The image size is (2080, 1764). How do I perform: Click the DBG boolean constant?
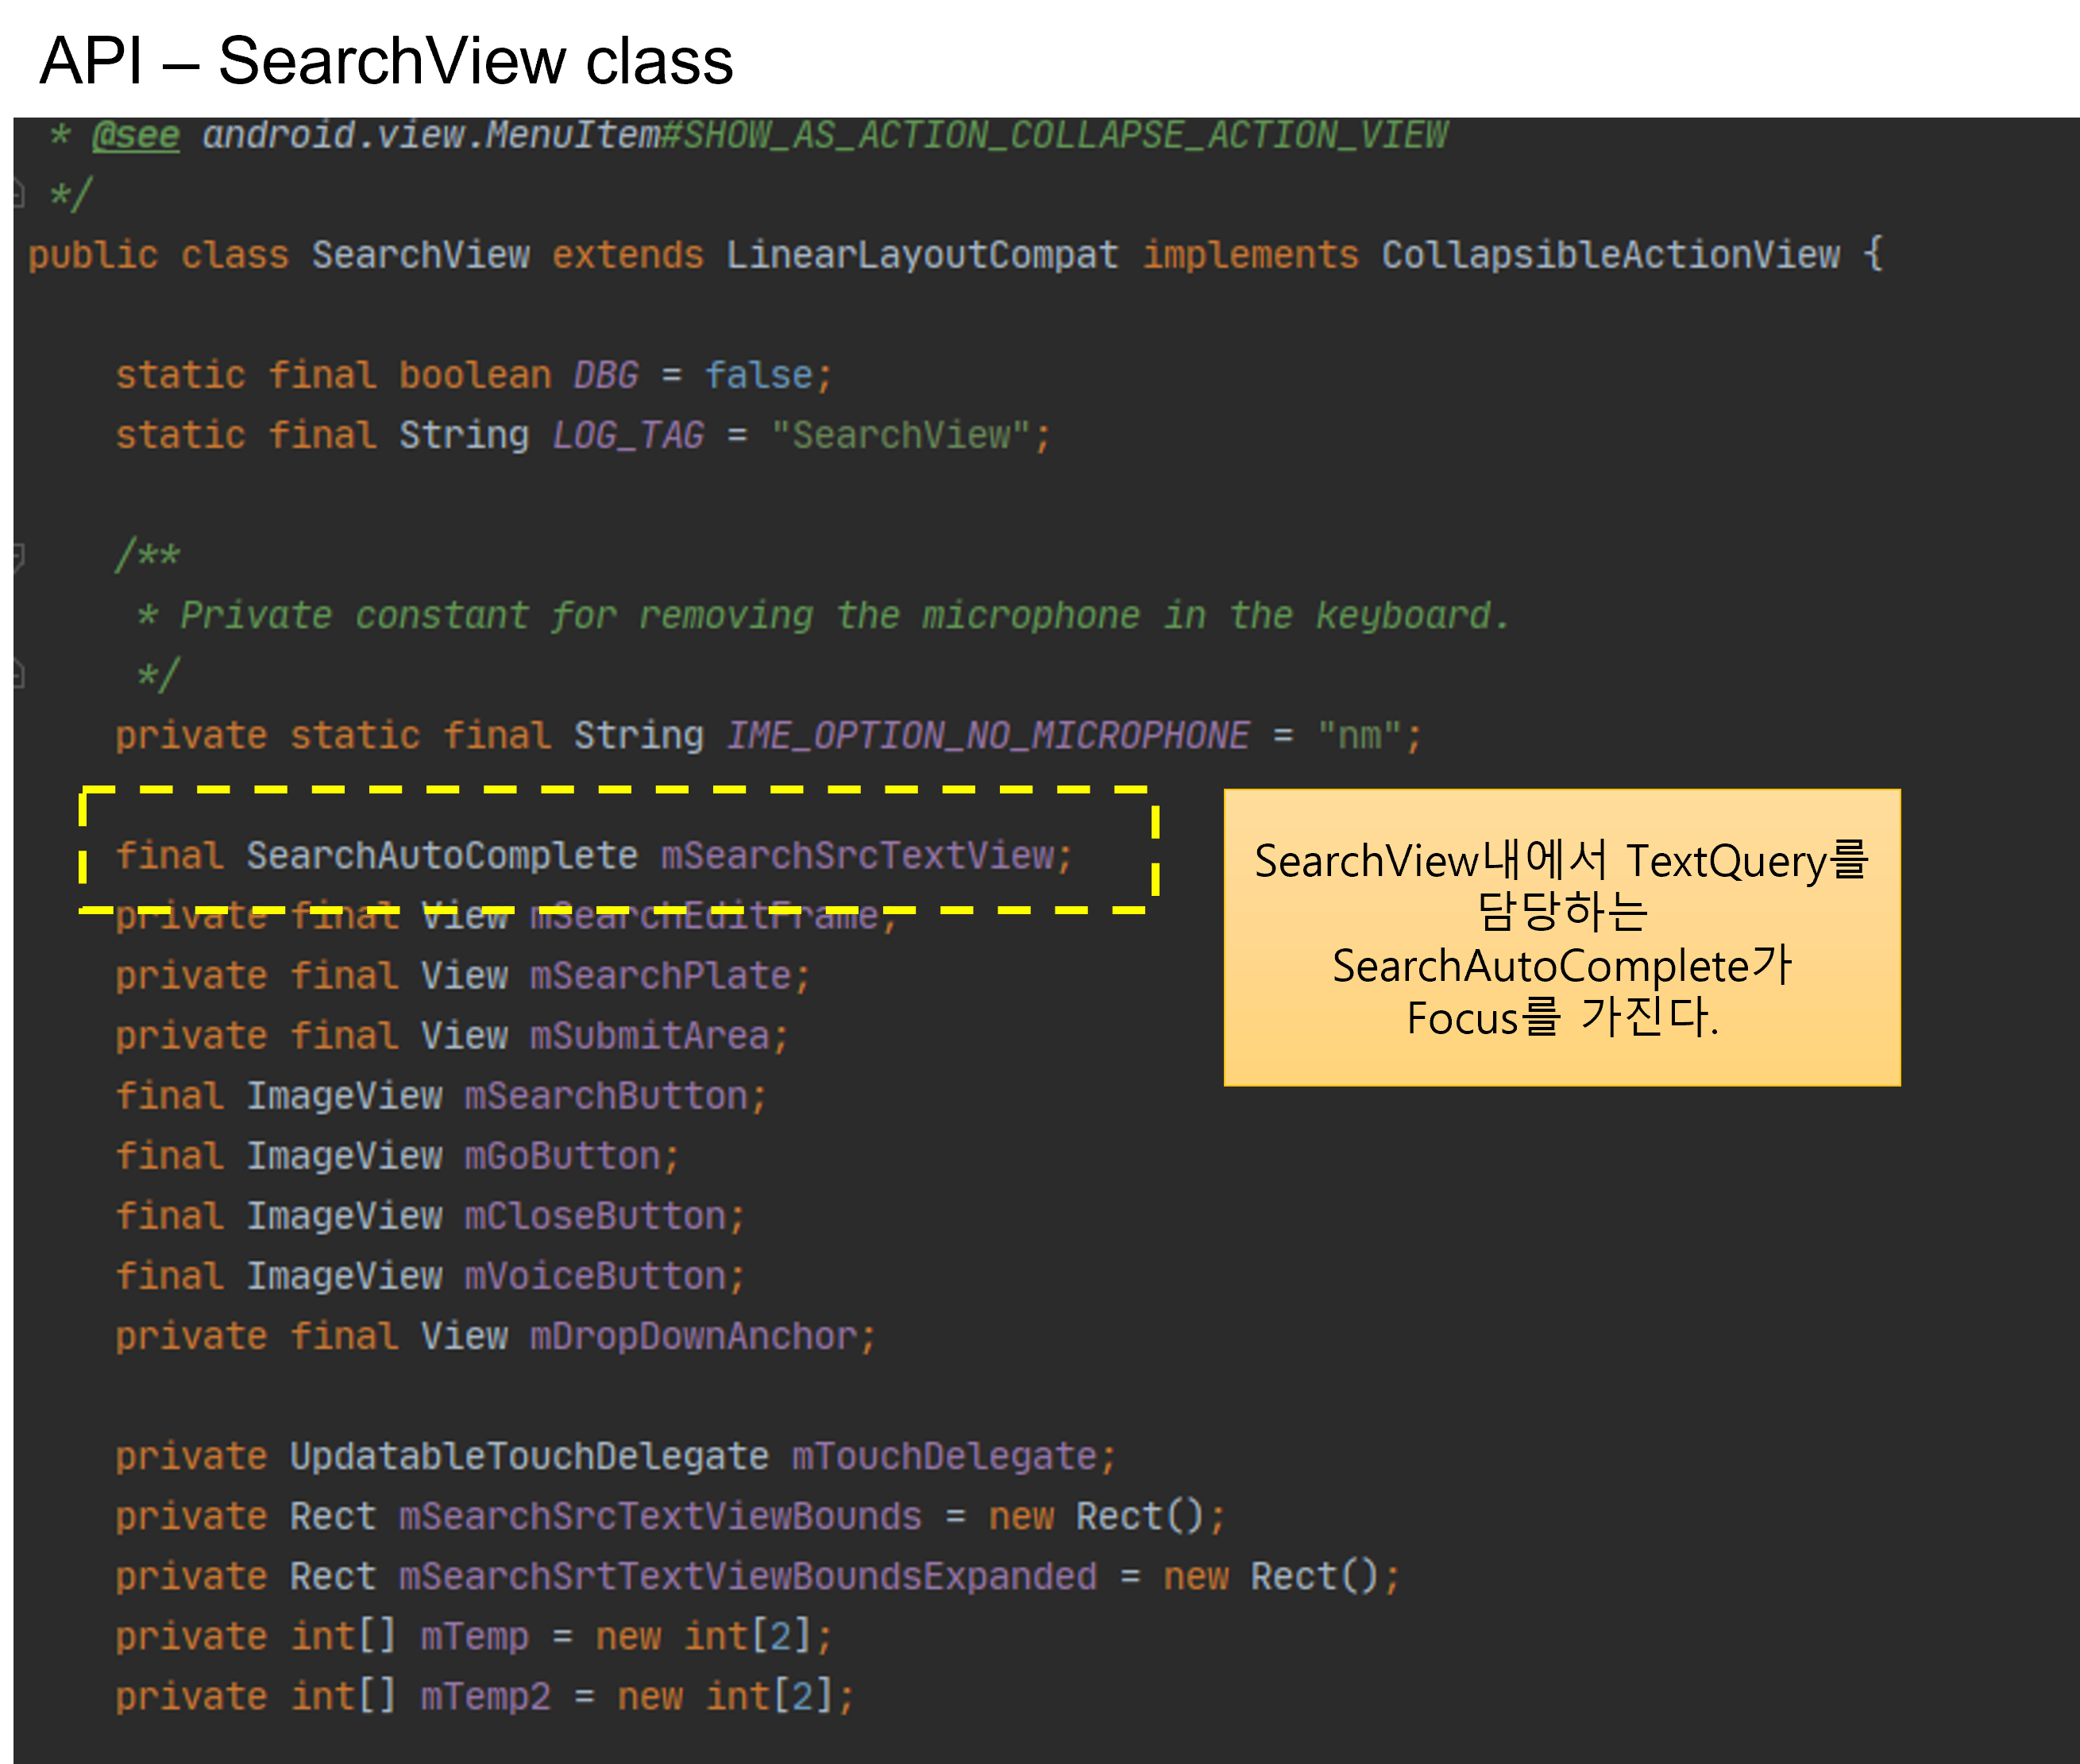(x=605, y=376)
